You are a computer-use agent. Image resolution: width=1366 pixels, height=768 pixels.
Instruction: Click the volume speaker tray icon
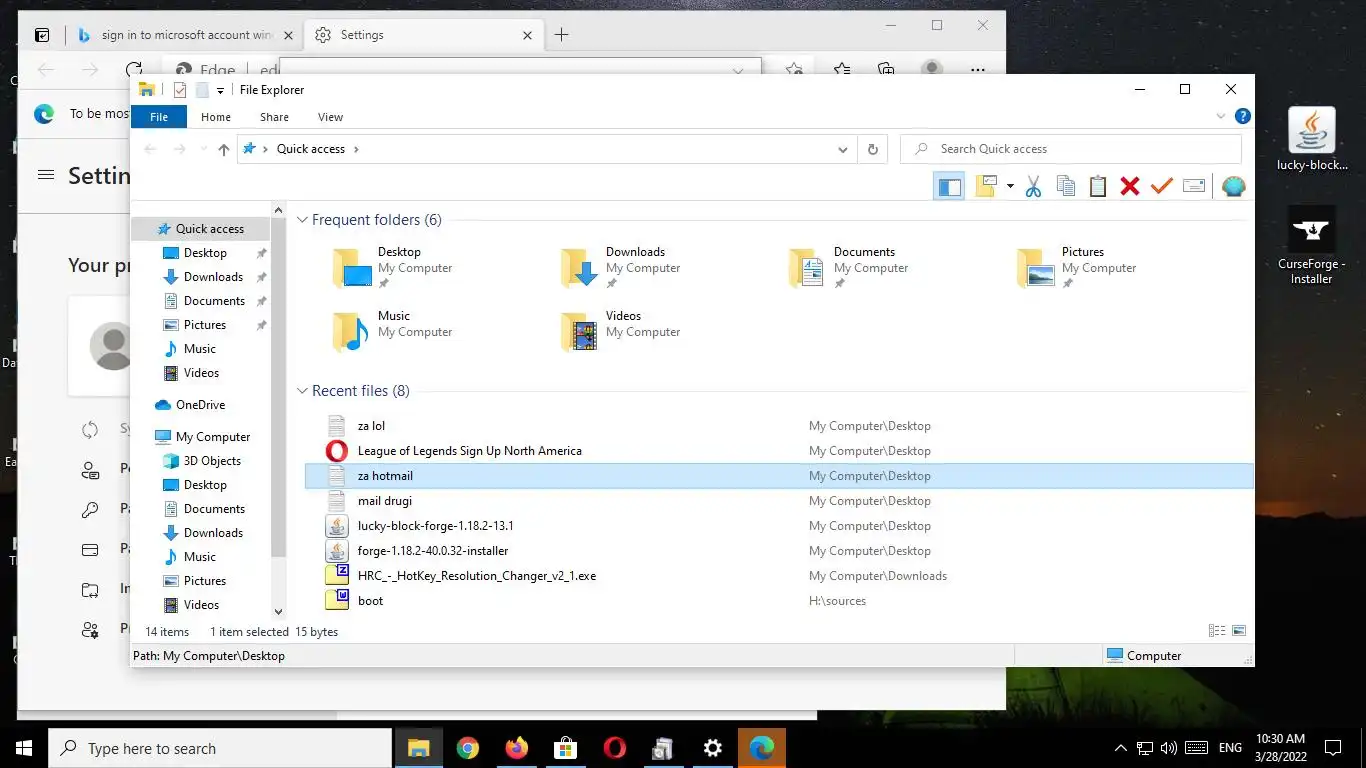tap(1169, 748)
